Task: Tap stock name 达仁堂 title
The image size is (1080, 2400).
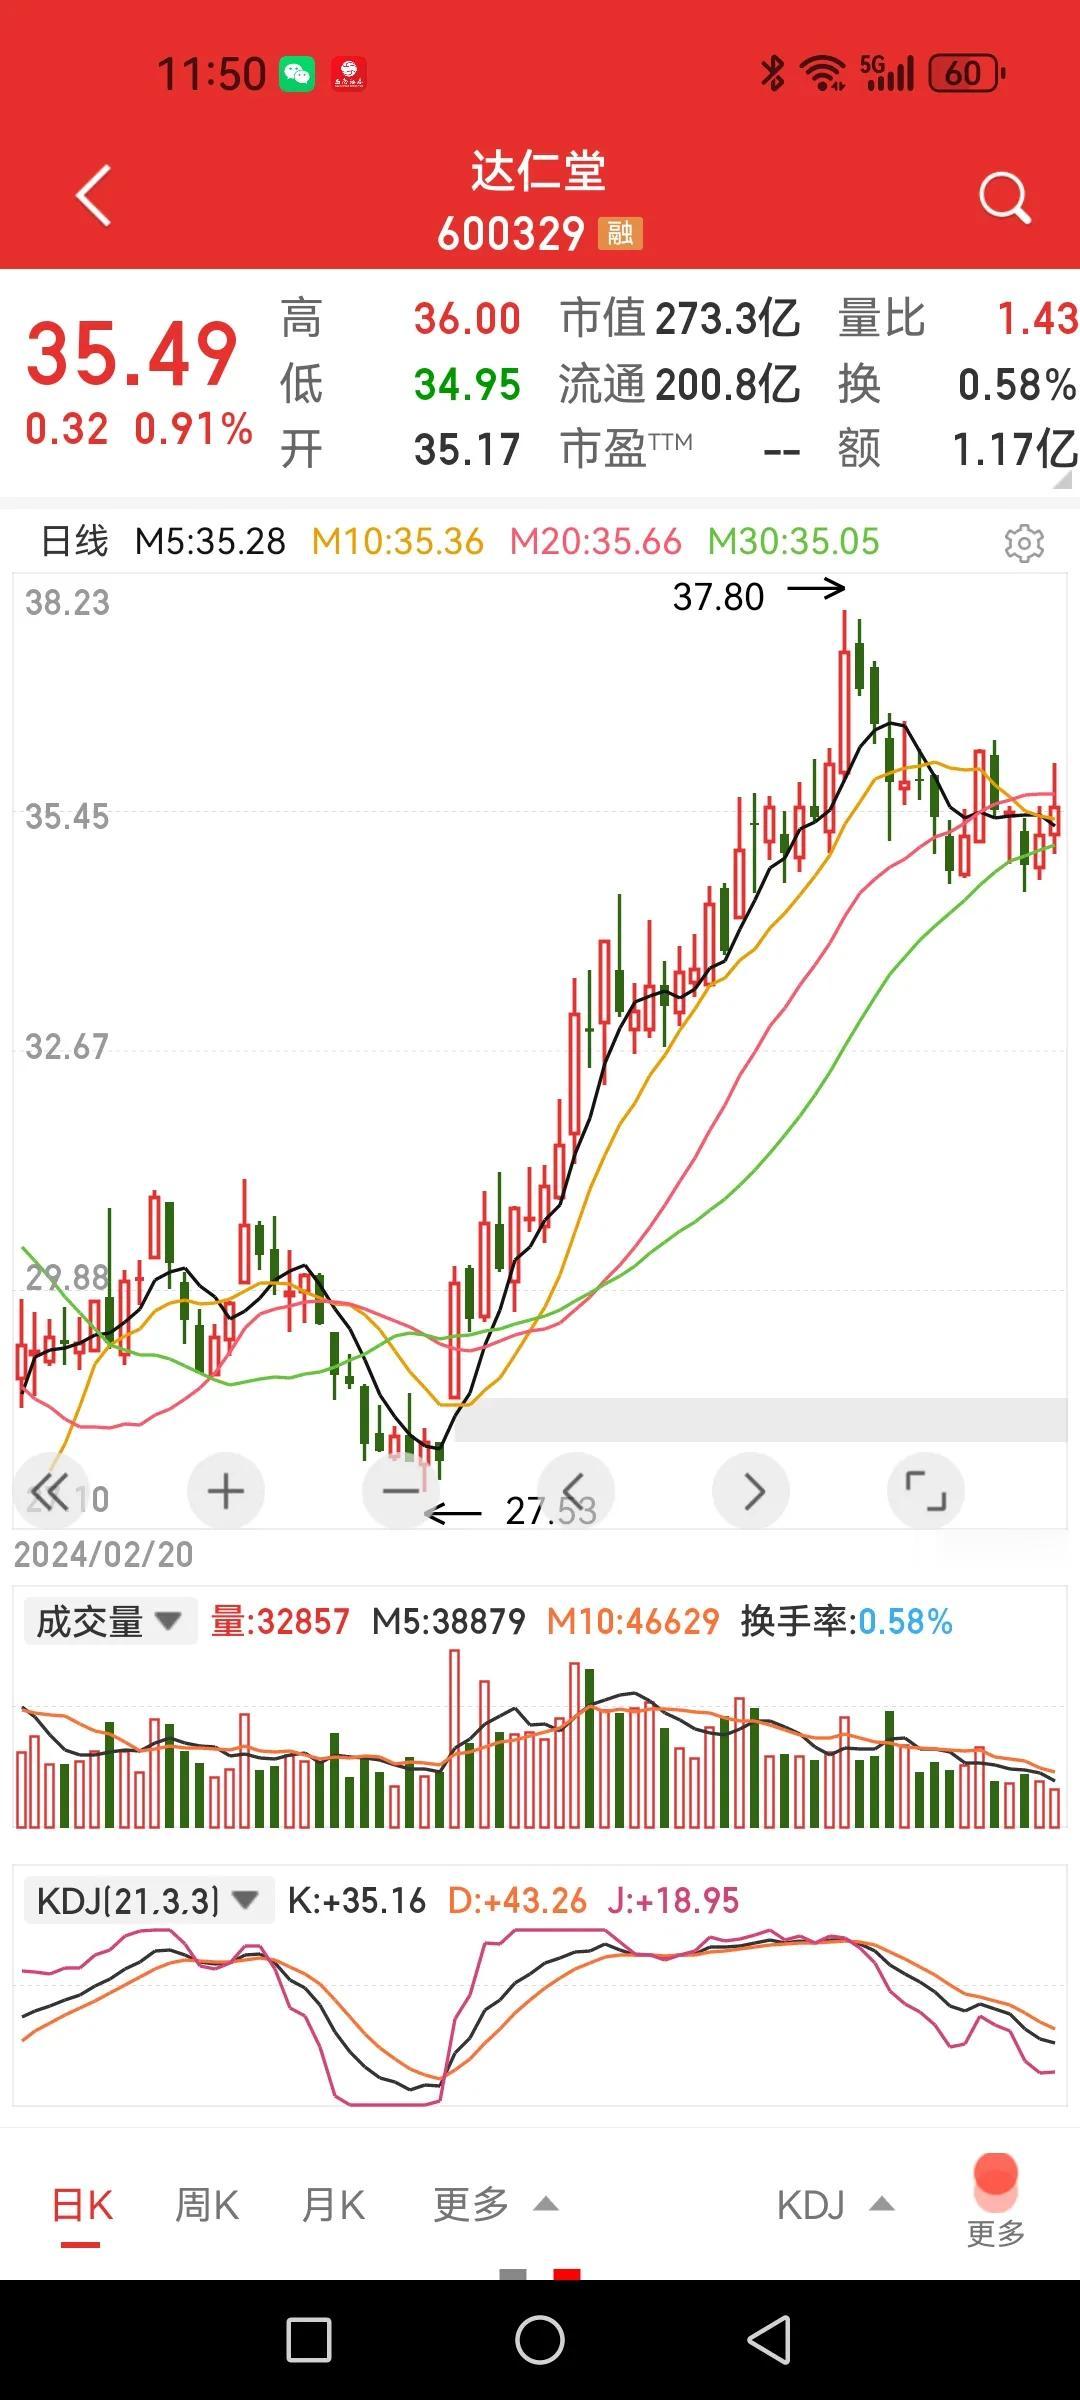Action: point(539,171)
